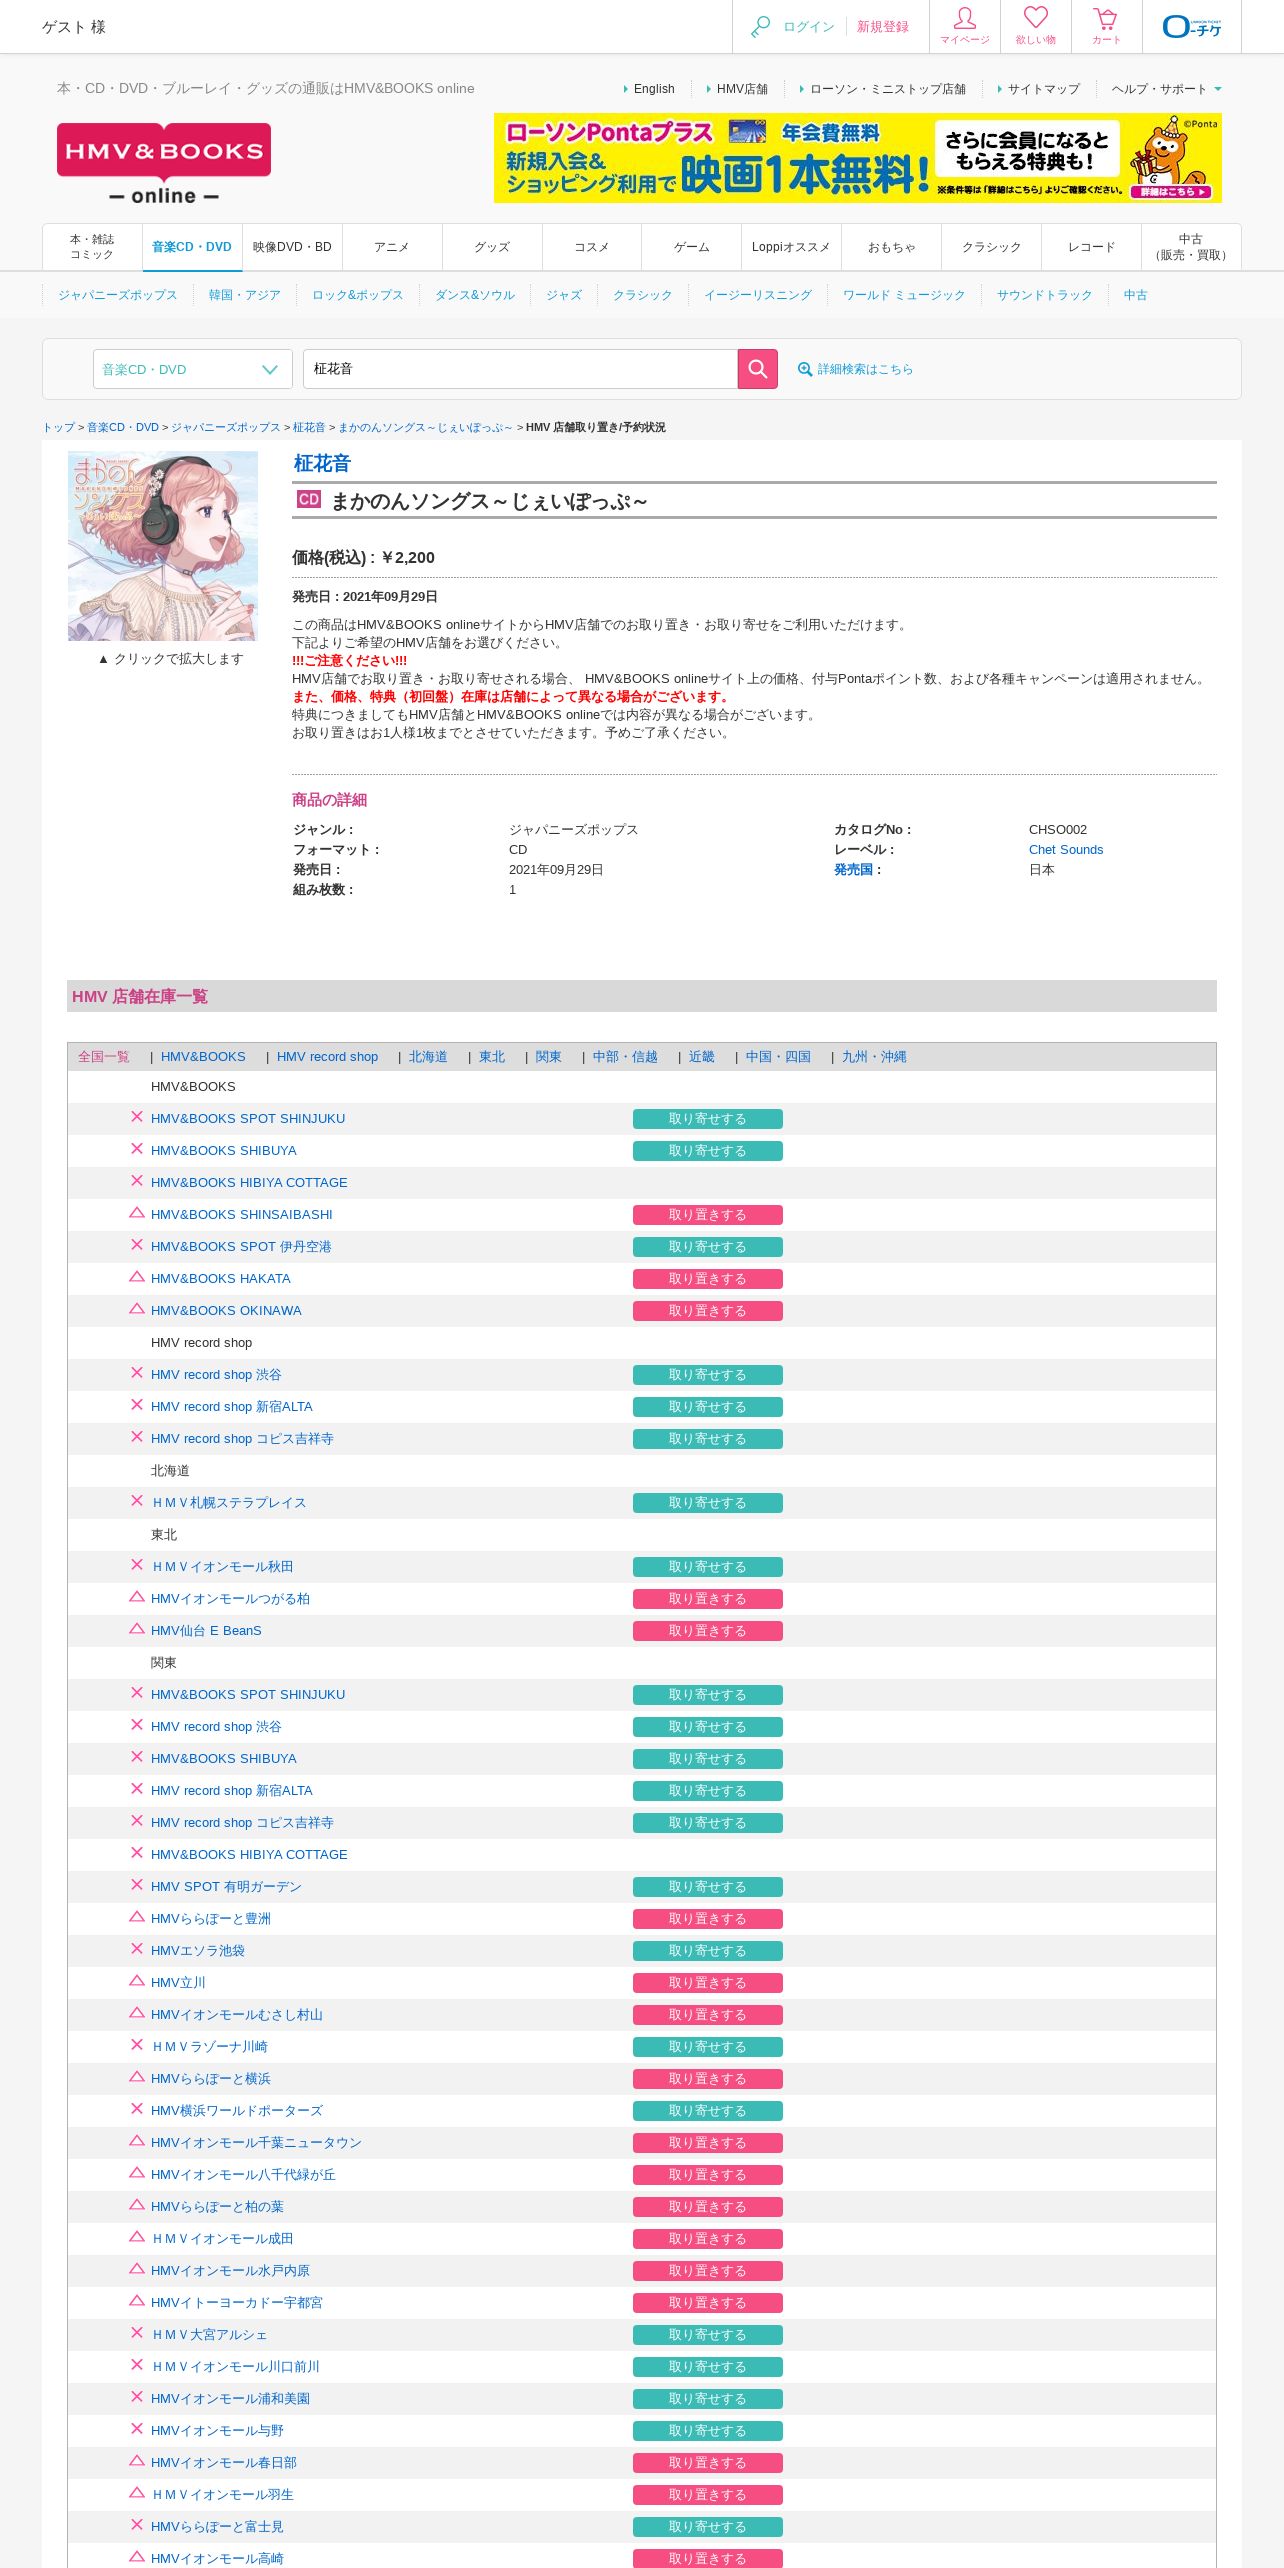Filter store list by 近畿

coord(702,1057)
